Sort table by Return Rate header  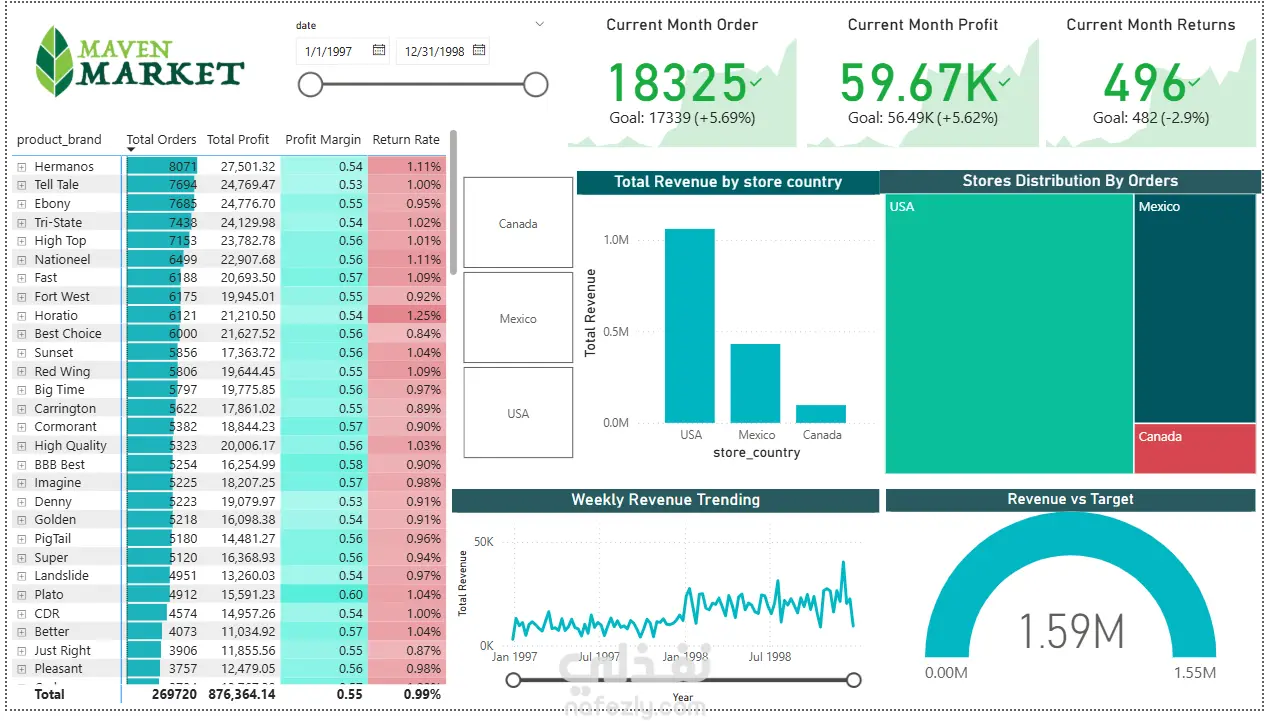point(406,140)
